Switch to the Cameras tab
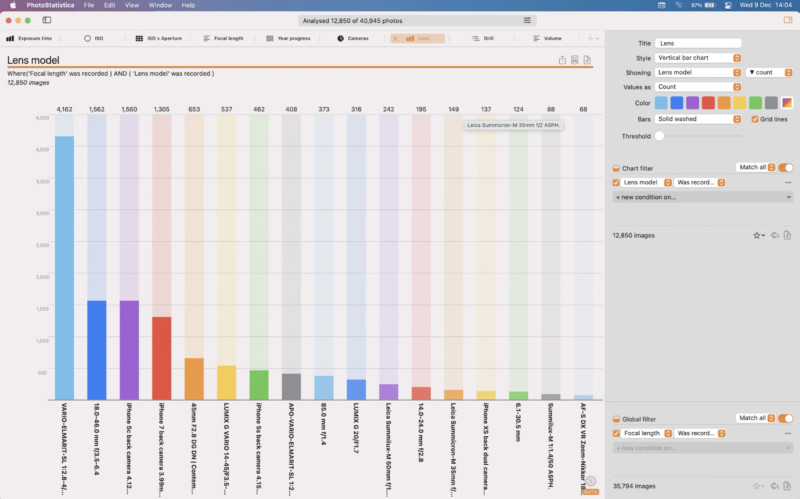800x499 pixels. point(353,38)
